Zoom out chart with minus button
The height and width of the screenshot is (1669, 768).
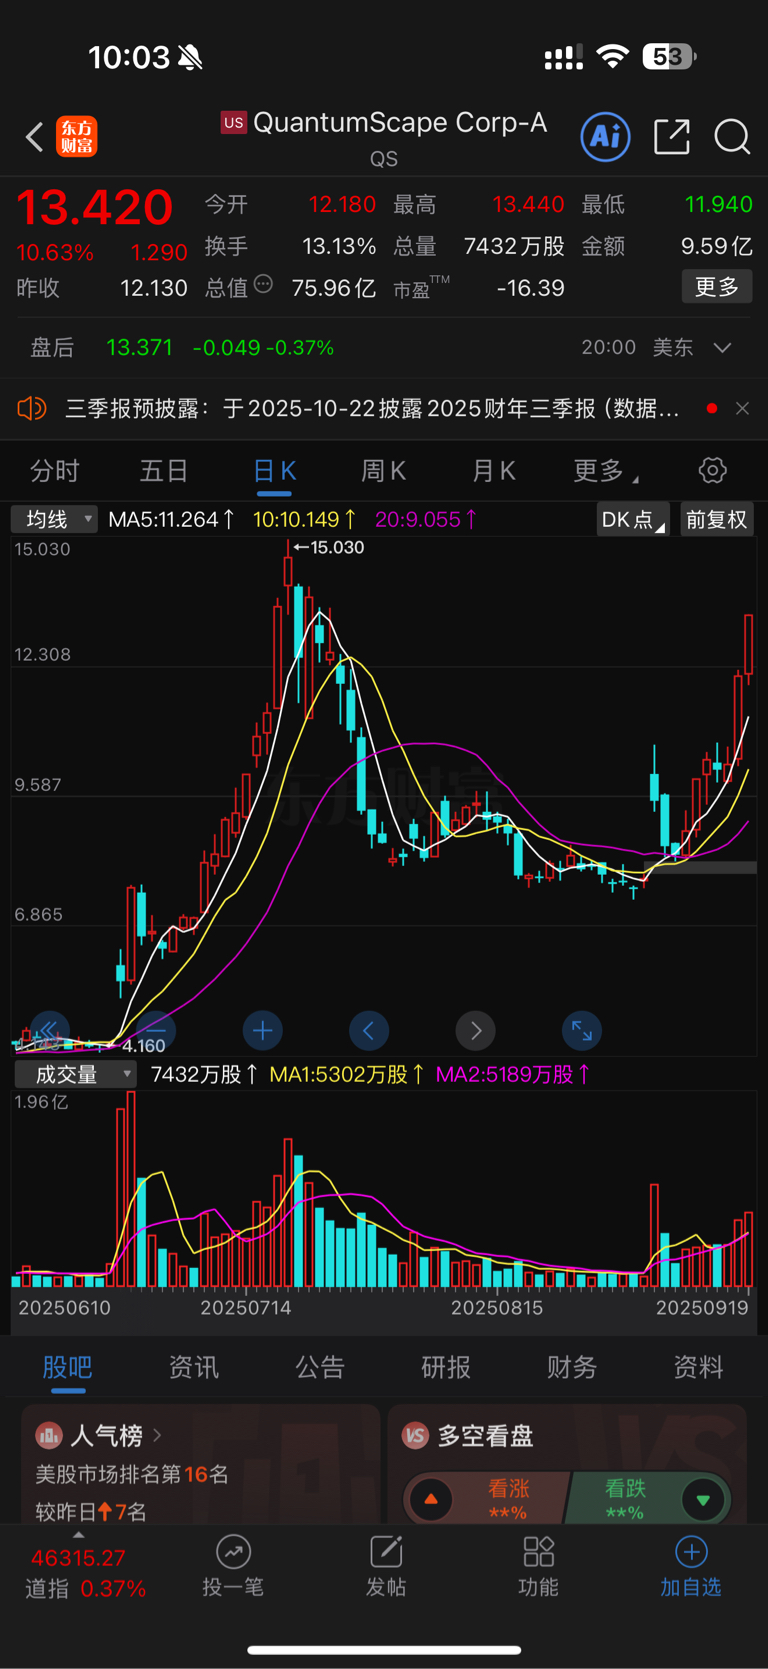(x=156, y=1030)
